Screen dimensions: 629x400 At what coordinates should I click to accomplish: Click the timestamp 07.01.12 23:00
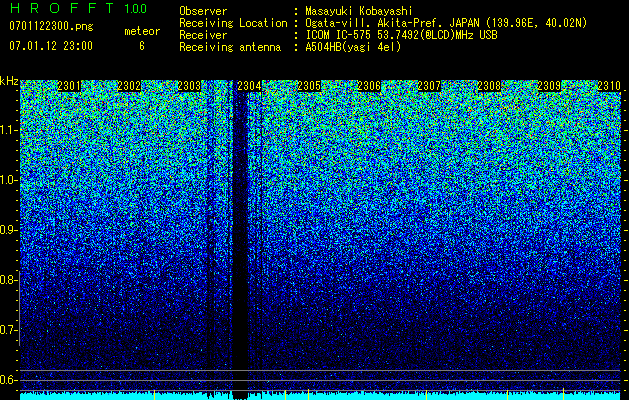tap(51, 46)
